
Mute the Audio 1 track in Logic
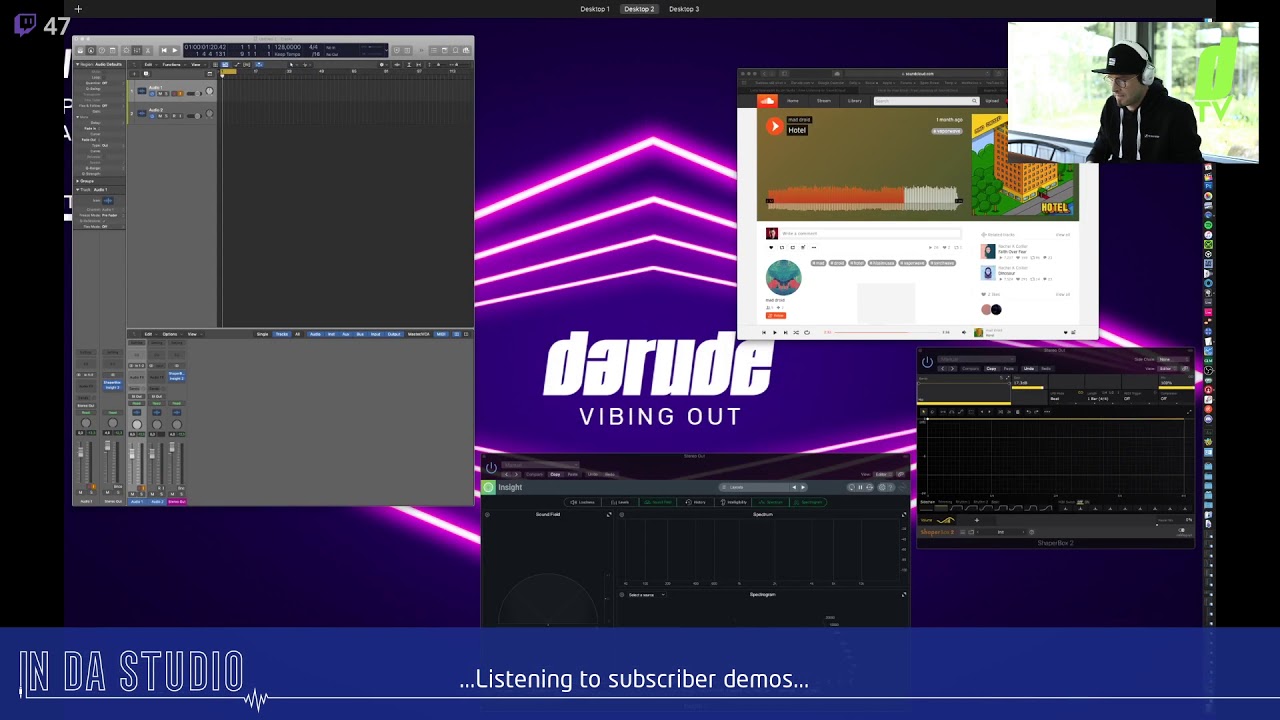(160, 93)
